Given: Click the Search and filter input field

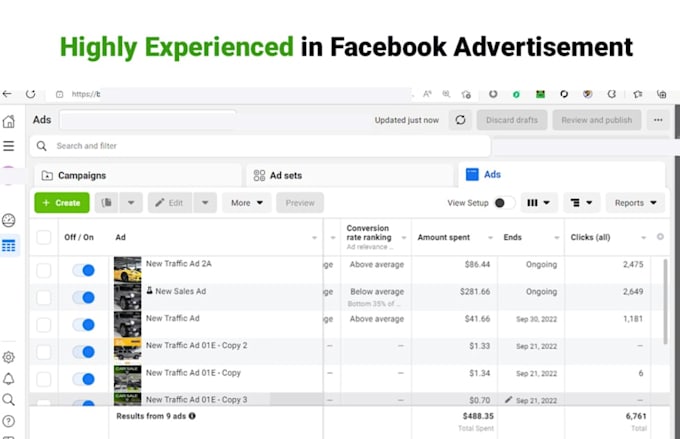Looking at the screenshot, I should (260, 146).
